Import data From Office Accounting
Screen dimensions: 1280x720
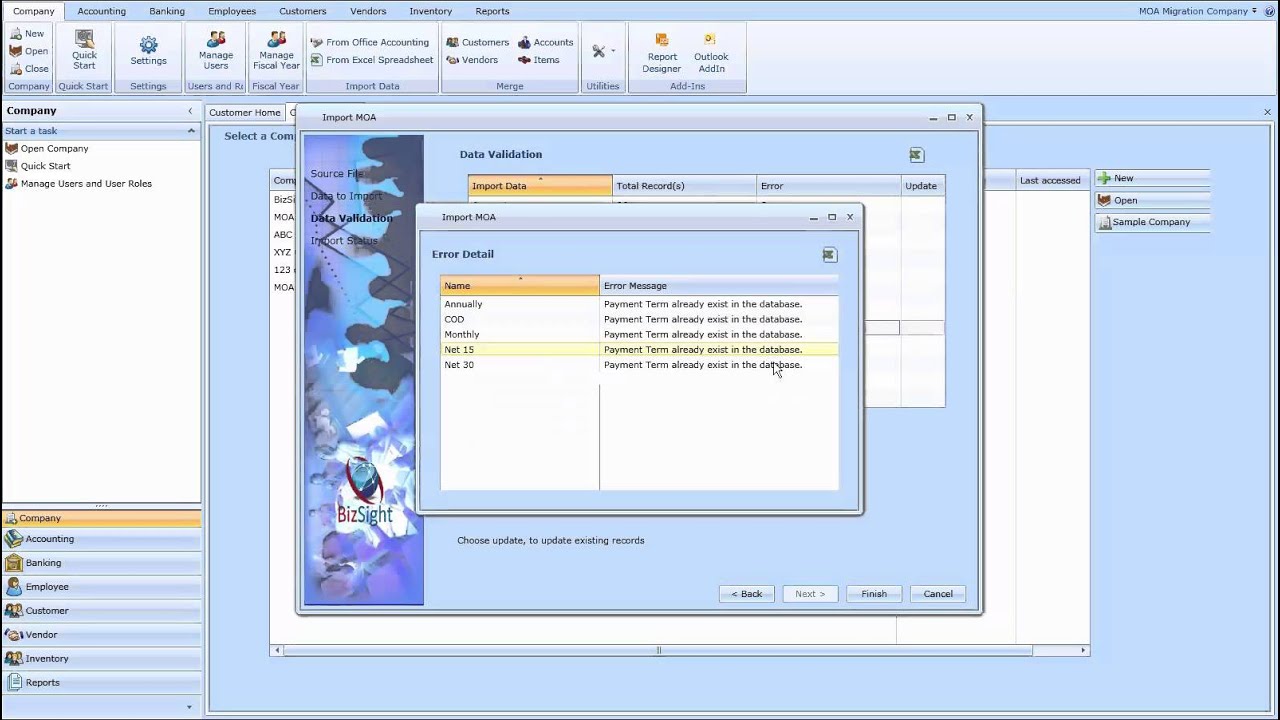click(x=370, y=42)
